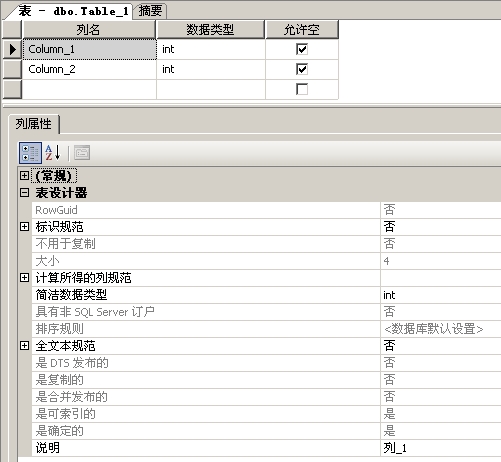501x462 pixels.
Task: Click the 否 value of RowGuid
Action: coord(389,210)
